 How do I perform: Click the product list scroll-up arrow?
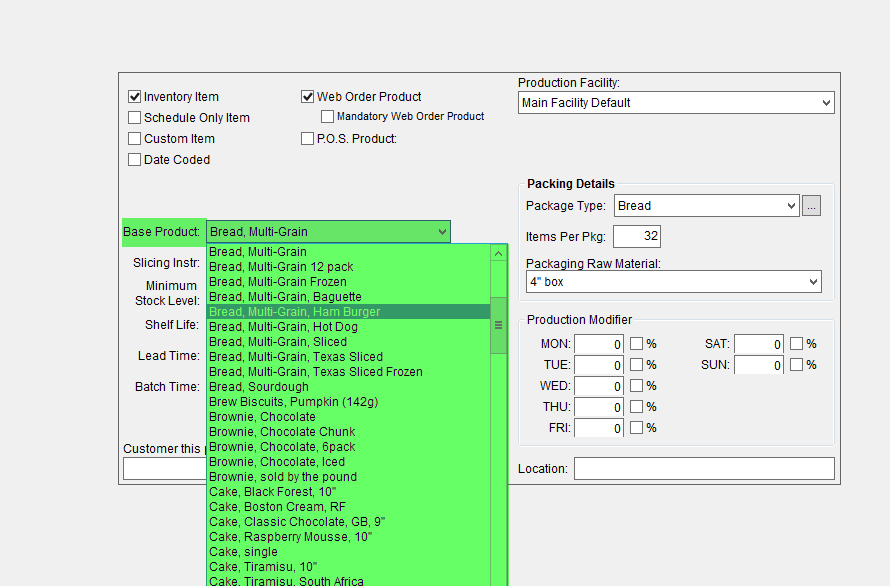498,253
